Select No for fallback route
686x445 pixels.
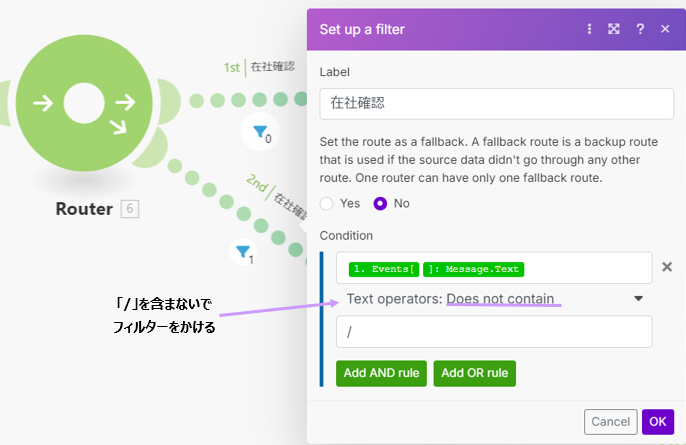click(x=380, y=203)
